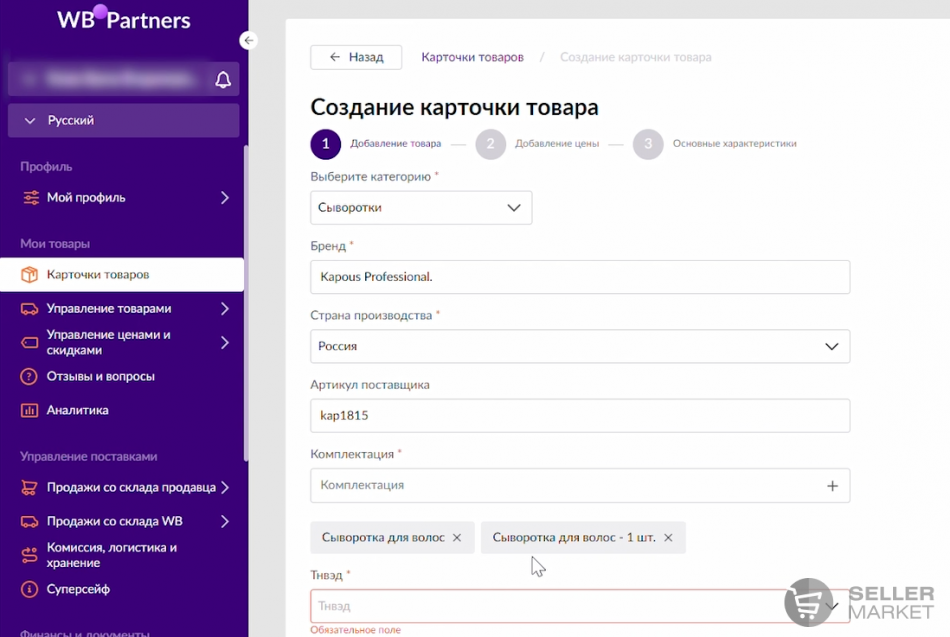Click the Аналитика chart icon
Viewport: 950px width, 637px height.
(x=29, y=410)
